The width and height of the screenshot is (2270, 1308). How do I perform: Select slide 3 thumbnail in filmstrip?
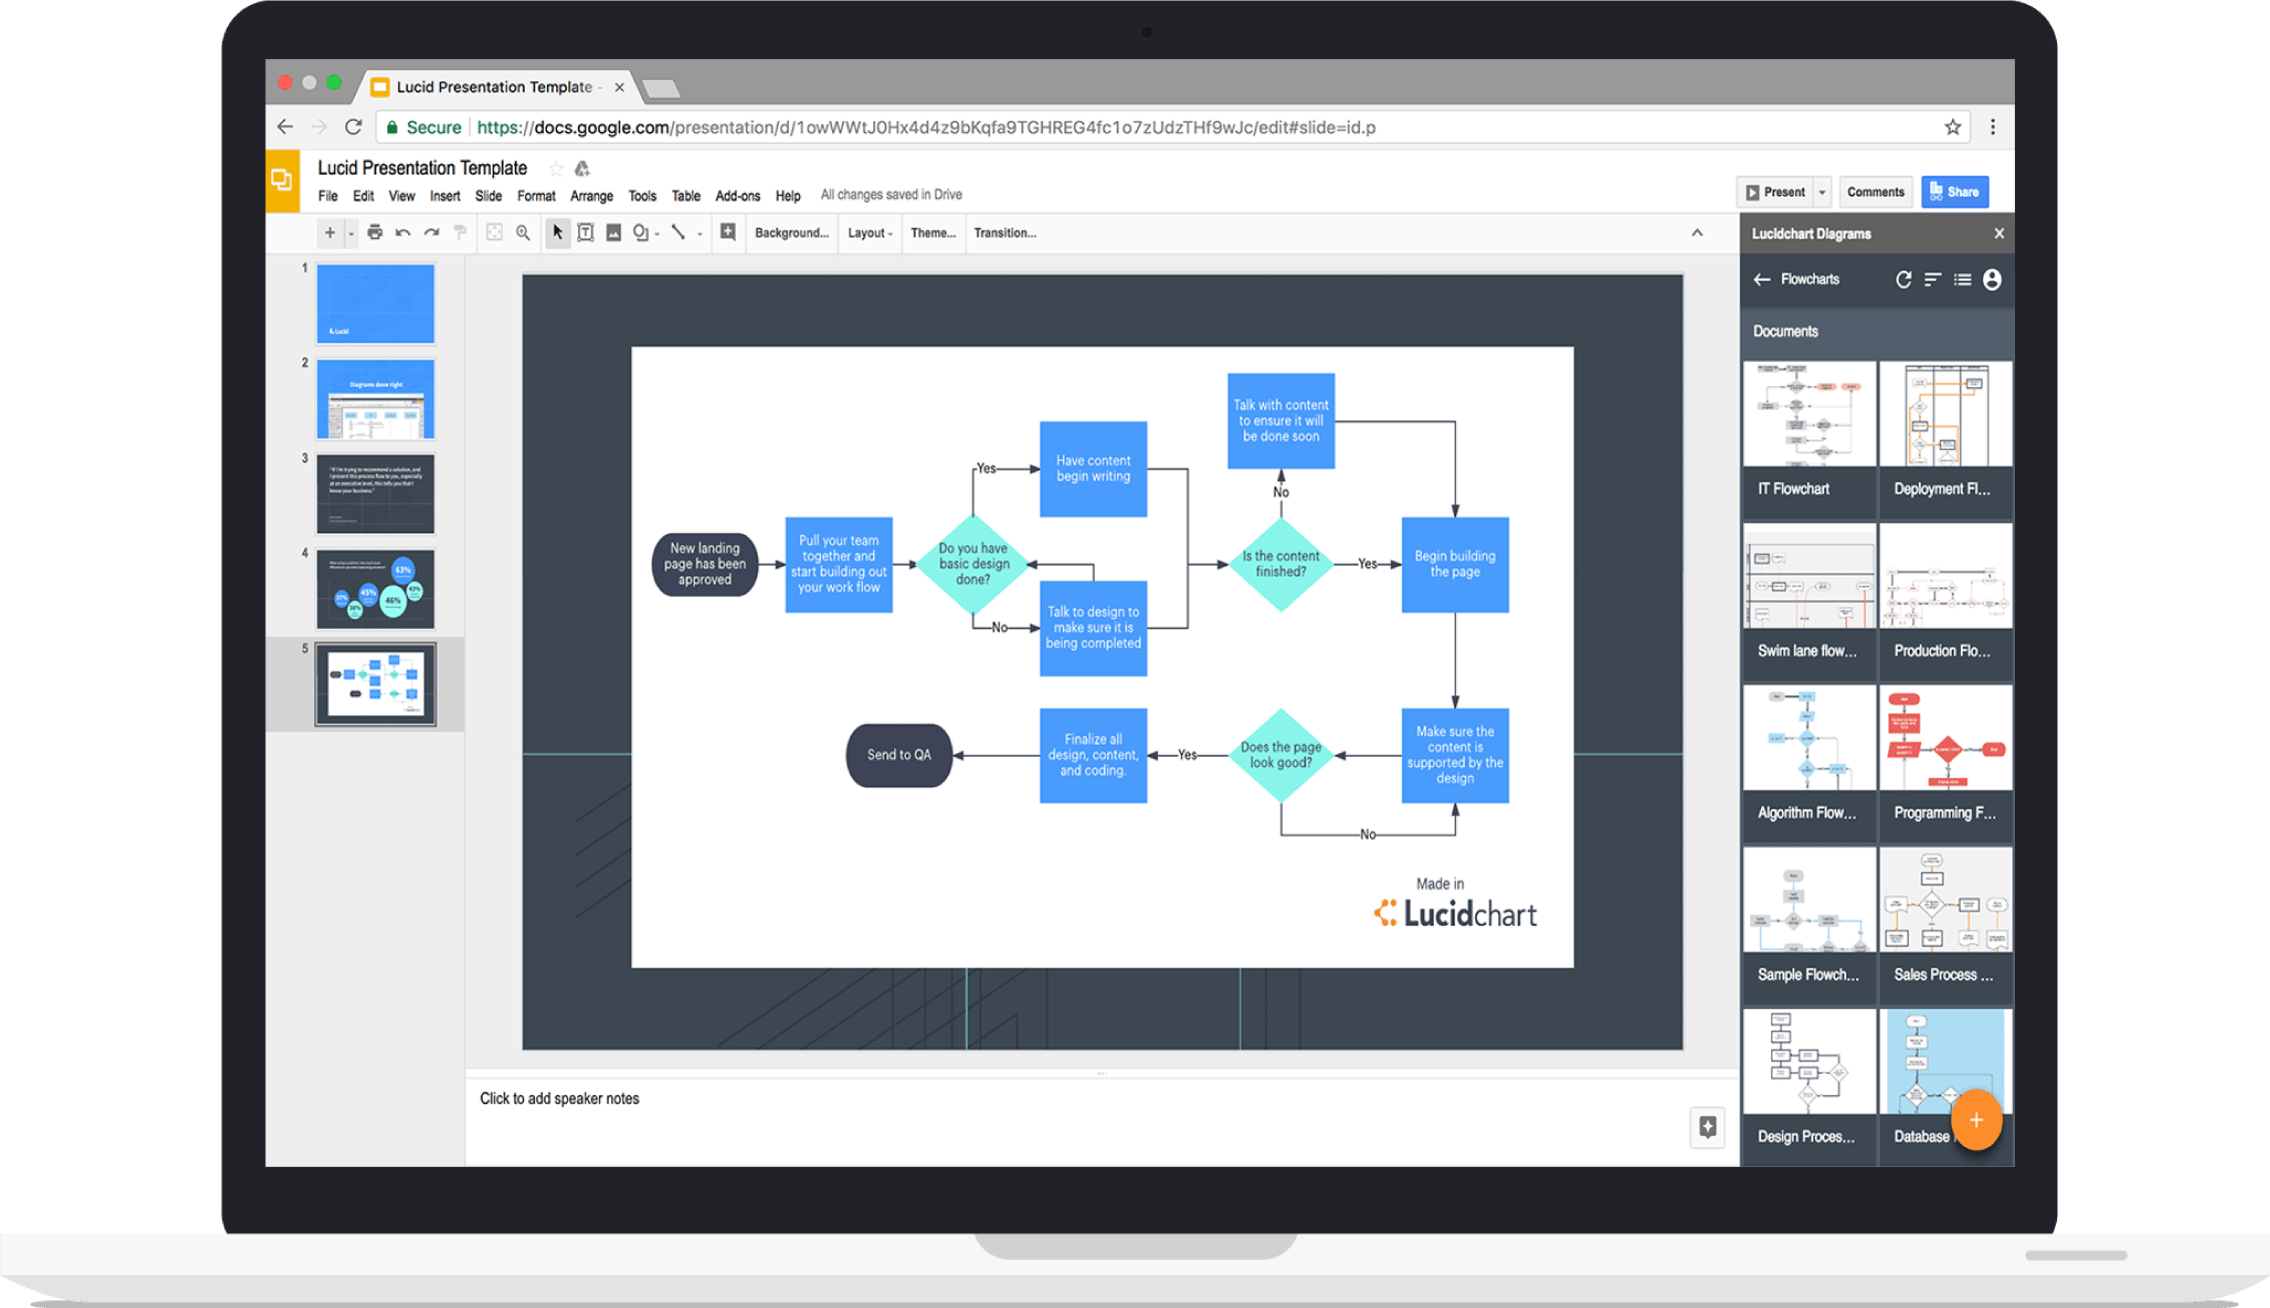[375, 494]
